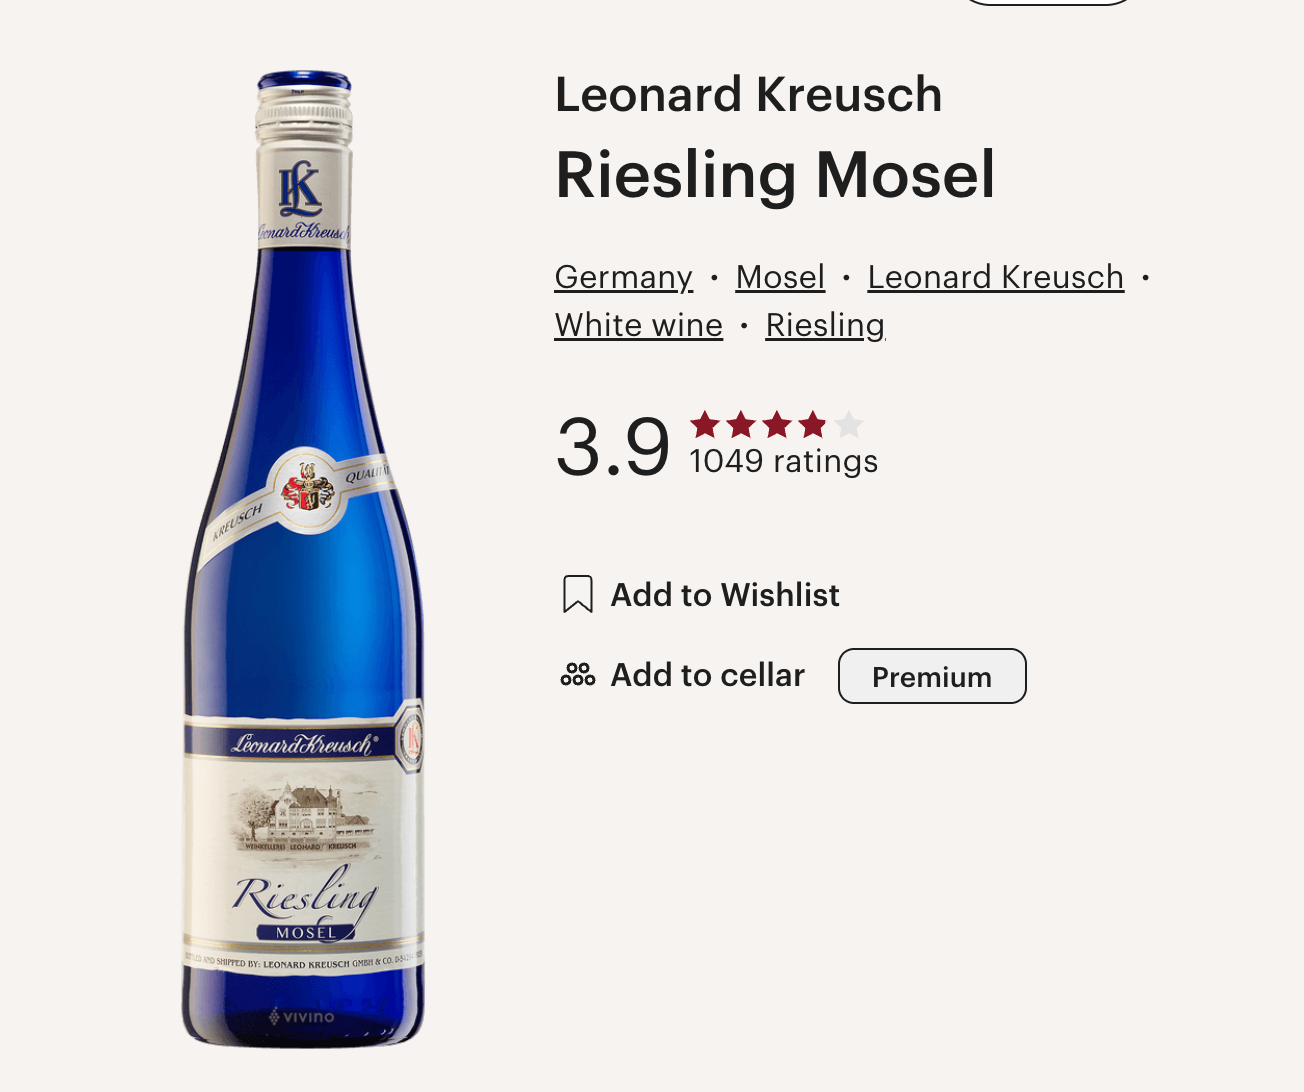Image resolution: width=1304 pixels, height=1092 pixels.
Task: Follow the underlined Riesling grape link
Action: click(825, 325)
